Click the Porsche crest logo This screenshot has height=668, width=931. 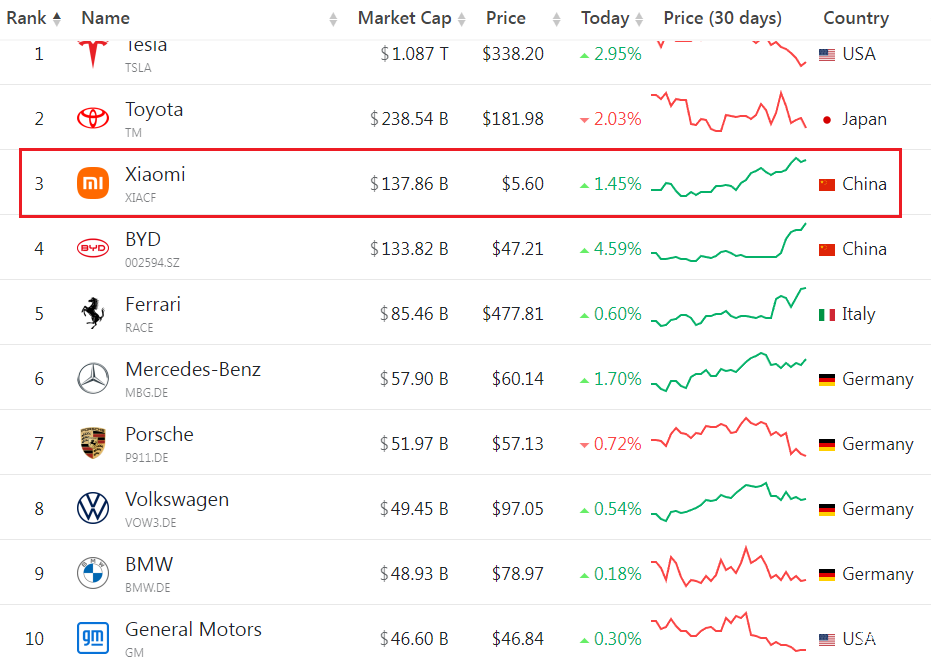[x=93, y=444]
